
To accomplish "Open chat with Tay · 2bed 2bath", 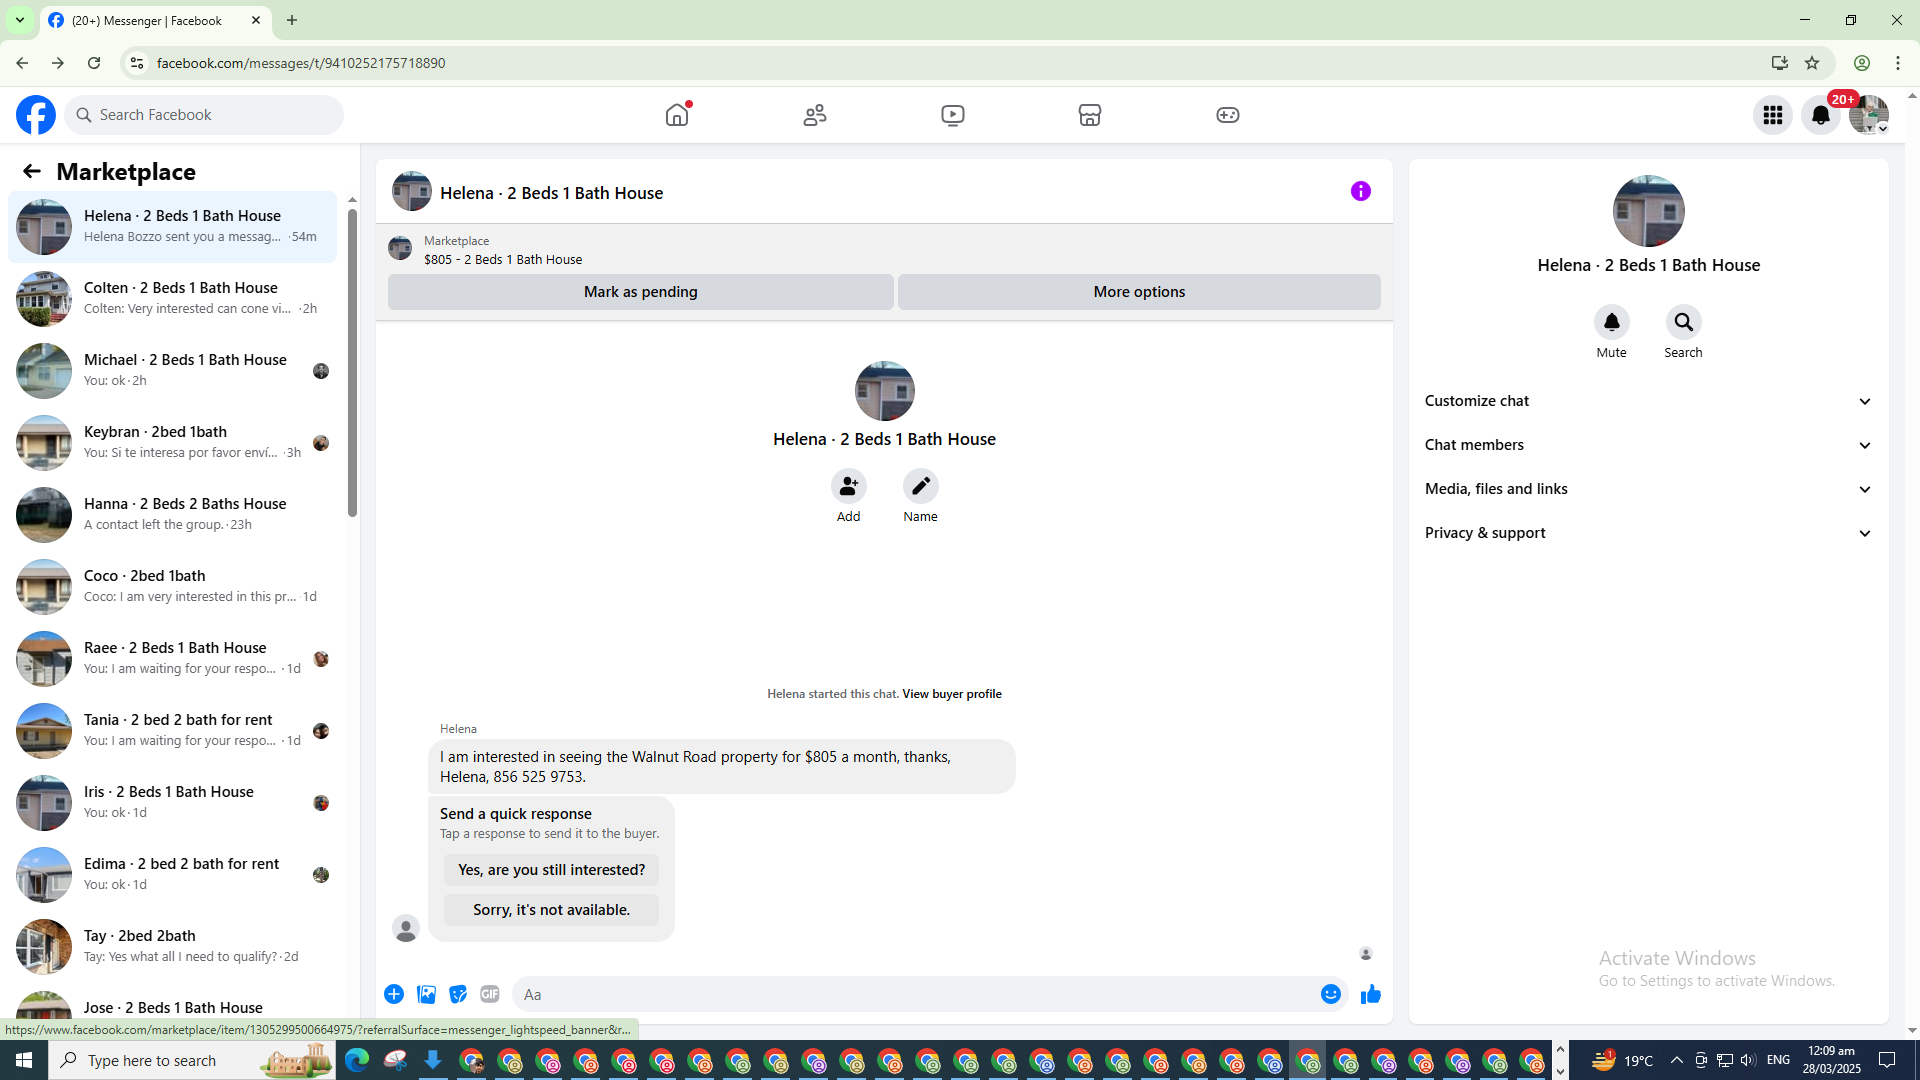I will tap(172, 947).
